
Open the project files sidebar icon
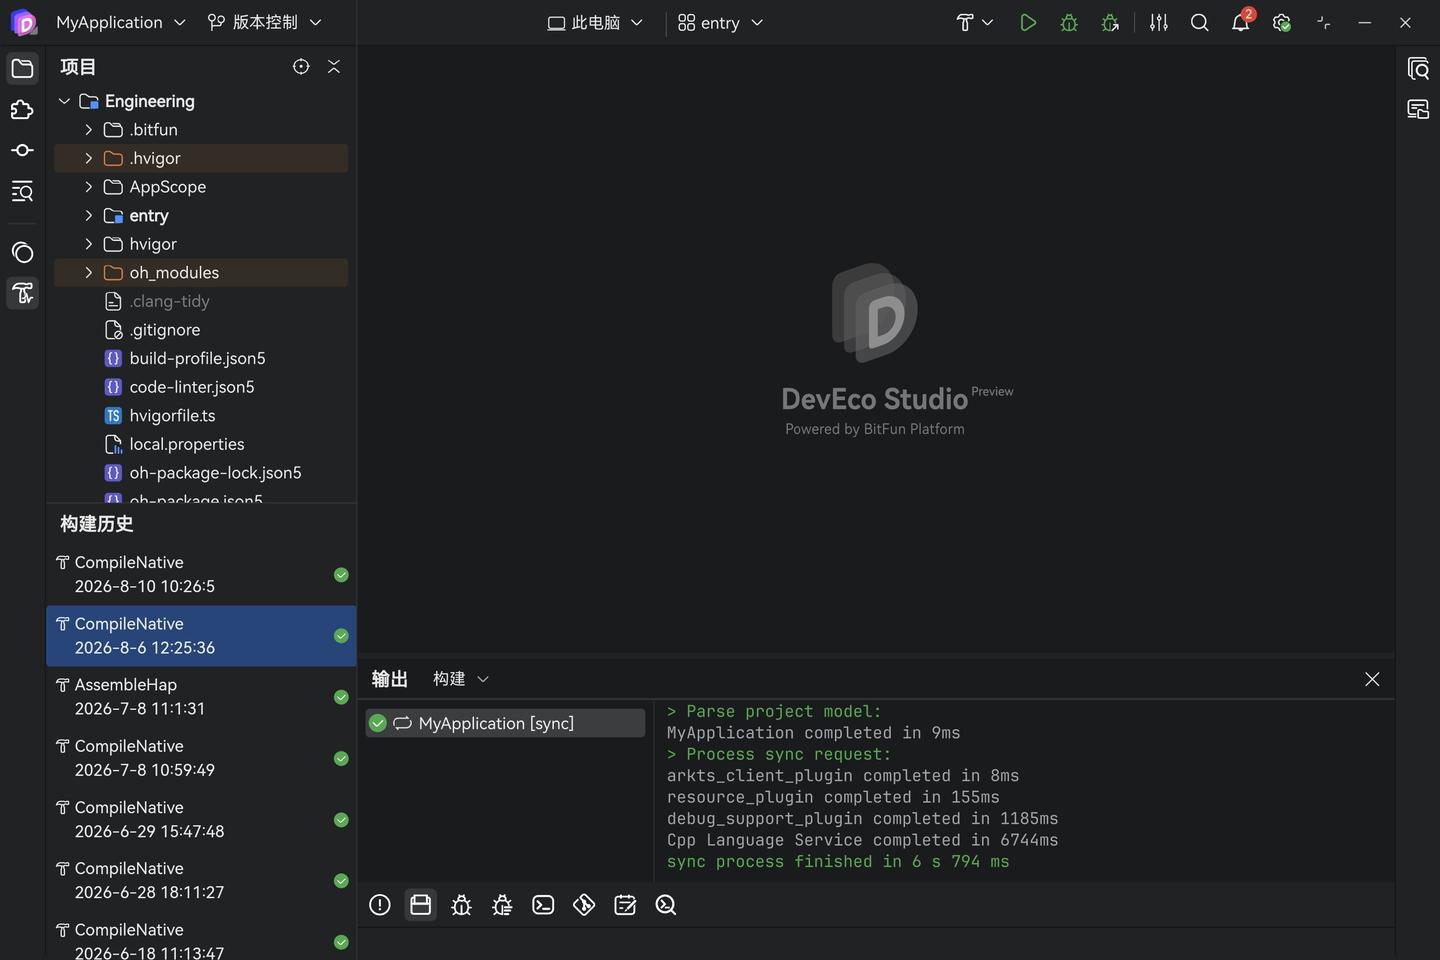tap(22, 68)
